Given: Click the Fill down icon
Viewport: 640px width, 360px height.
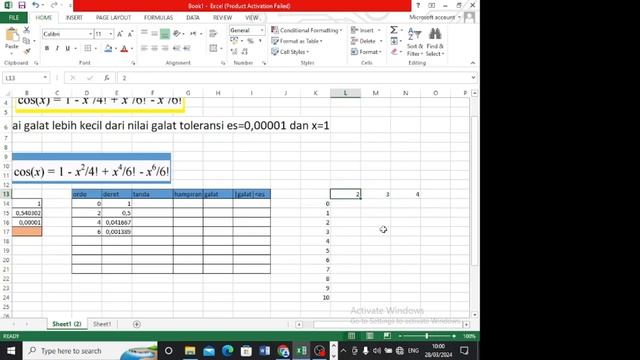Looking at the screenshot, I should tap(394, 41).
